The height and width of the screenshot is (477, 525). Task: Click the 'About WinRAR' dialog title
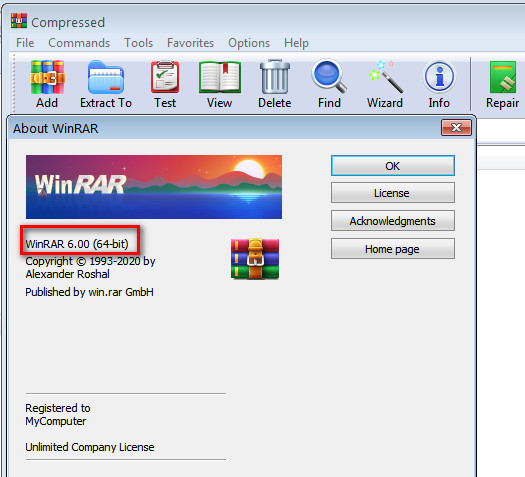pyautogui.click(x=56, y=129)
